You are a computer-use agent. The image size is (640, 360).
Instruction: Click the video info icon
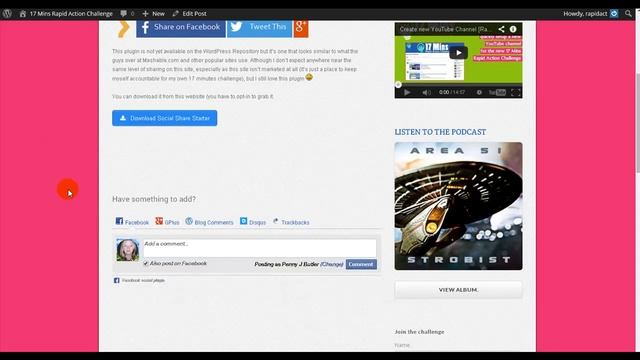(x=513, y=29)
